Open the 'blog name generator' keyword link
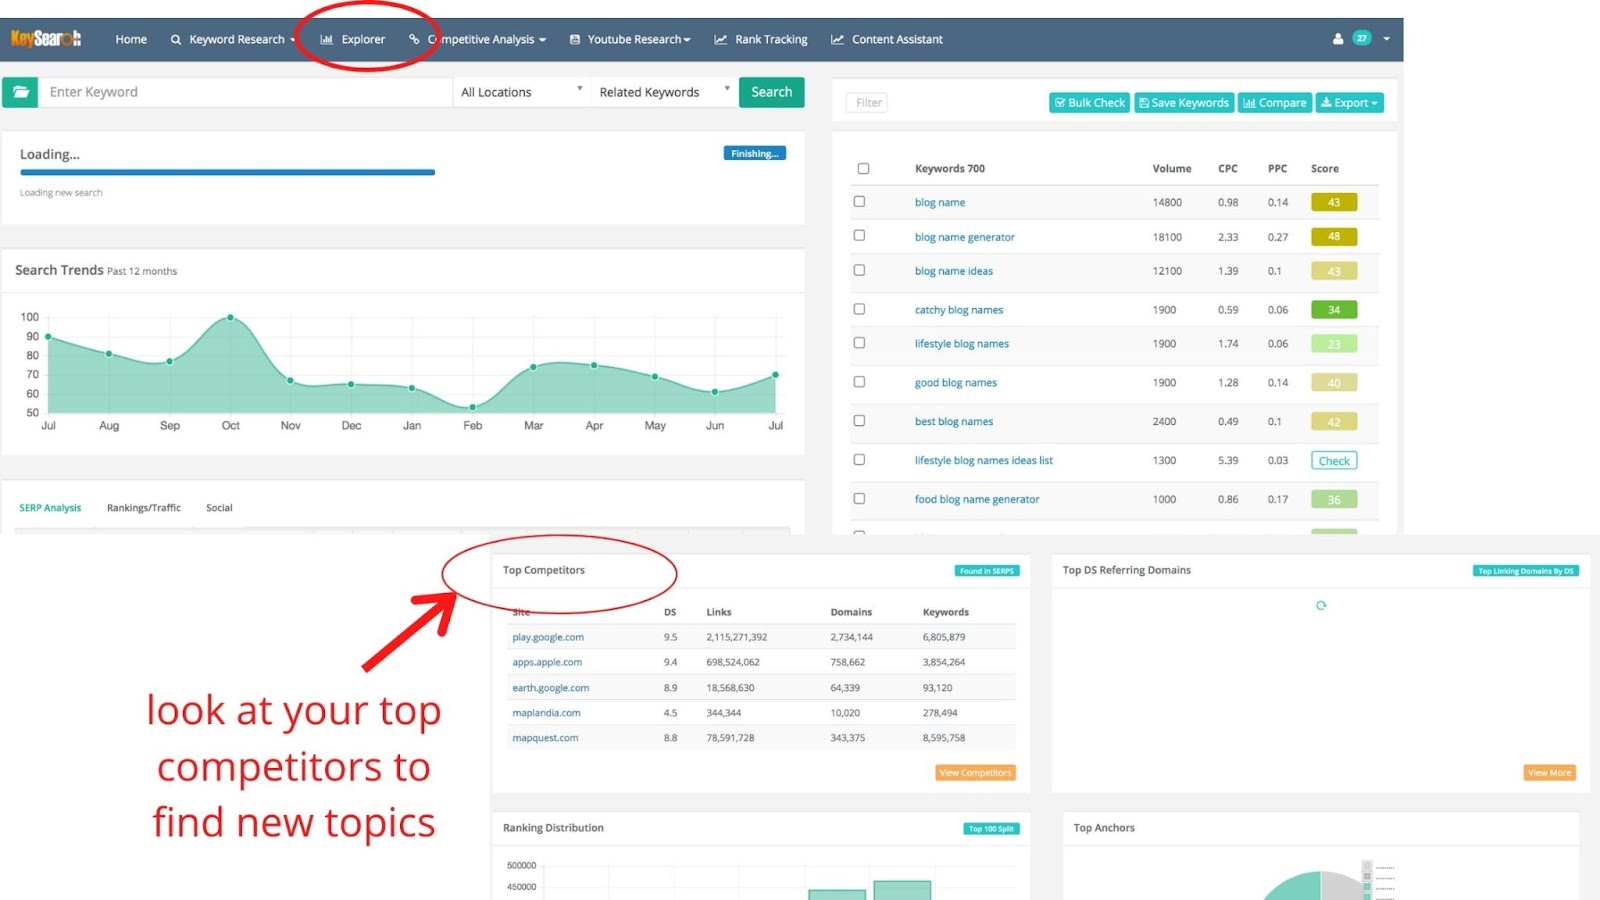 click(965, 238)
